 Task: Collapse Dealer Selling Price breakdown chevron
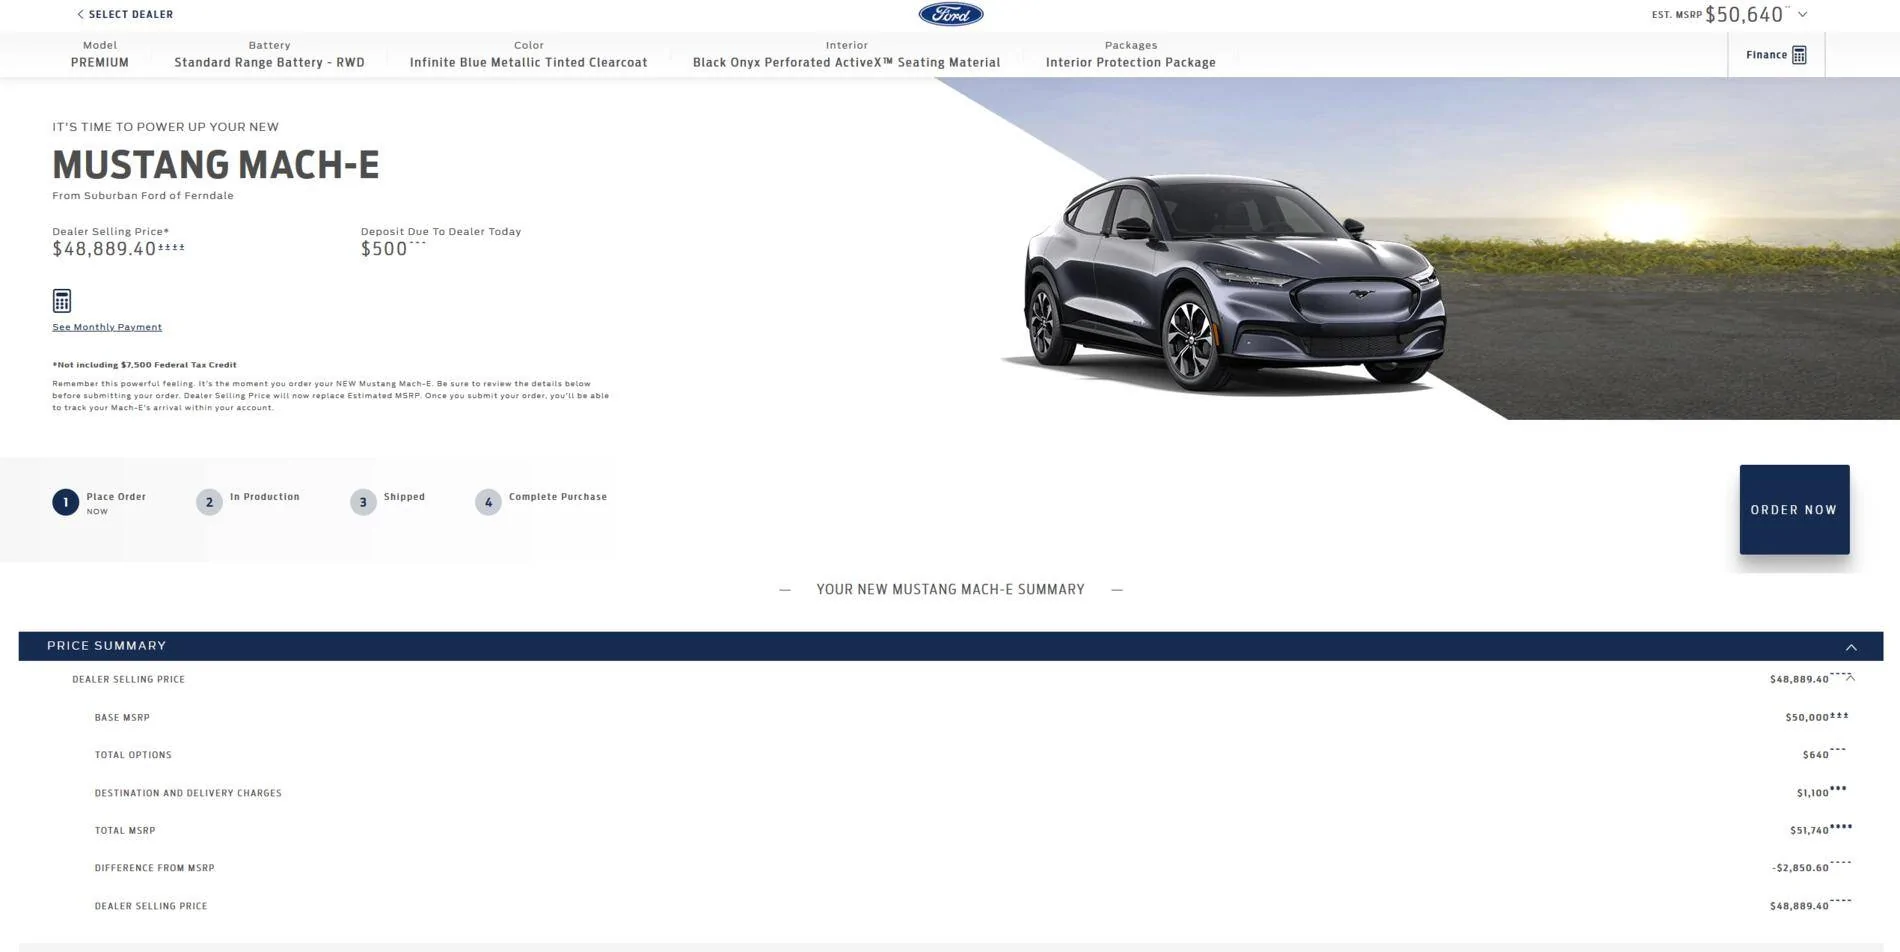tap(1851, 678)
